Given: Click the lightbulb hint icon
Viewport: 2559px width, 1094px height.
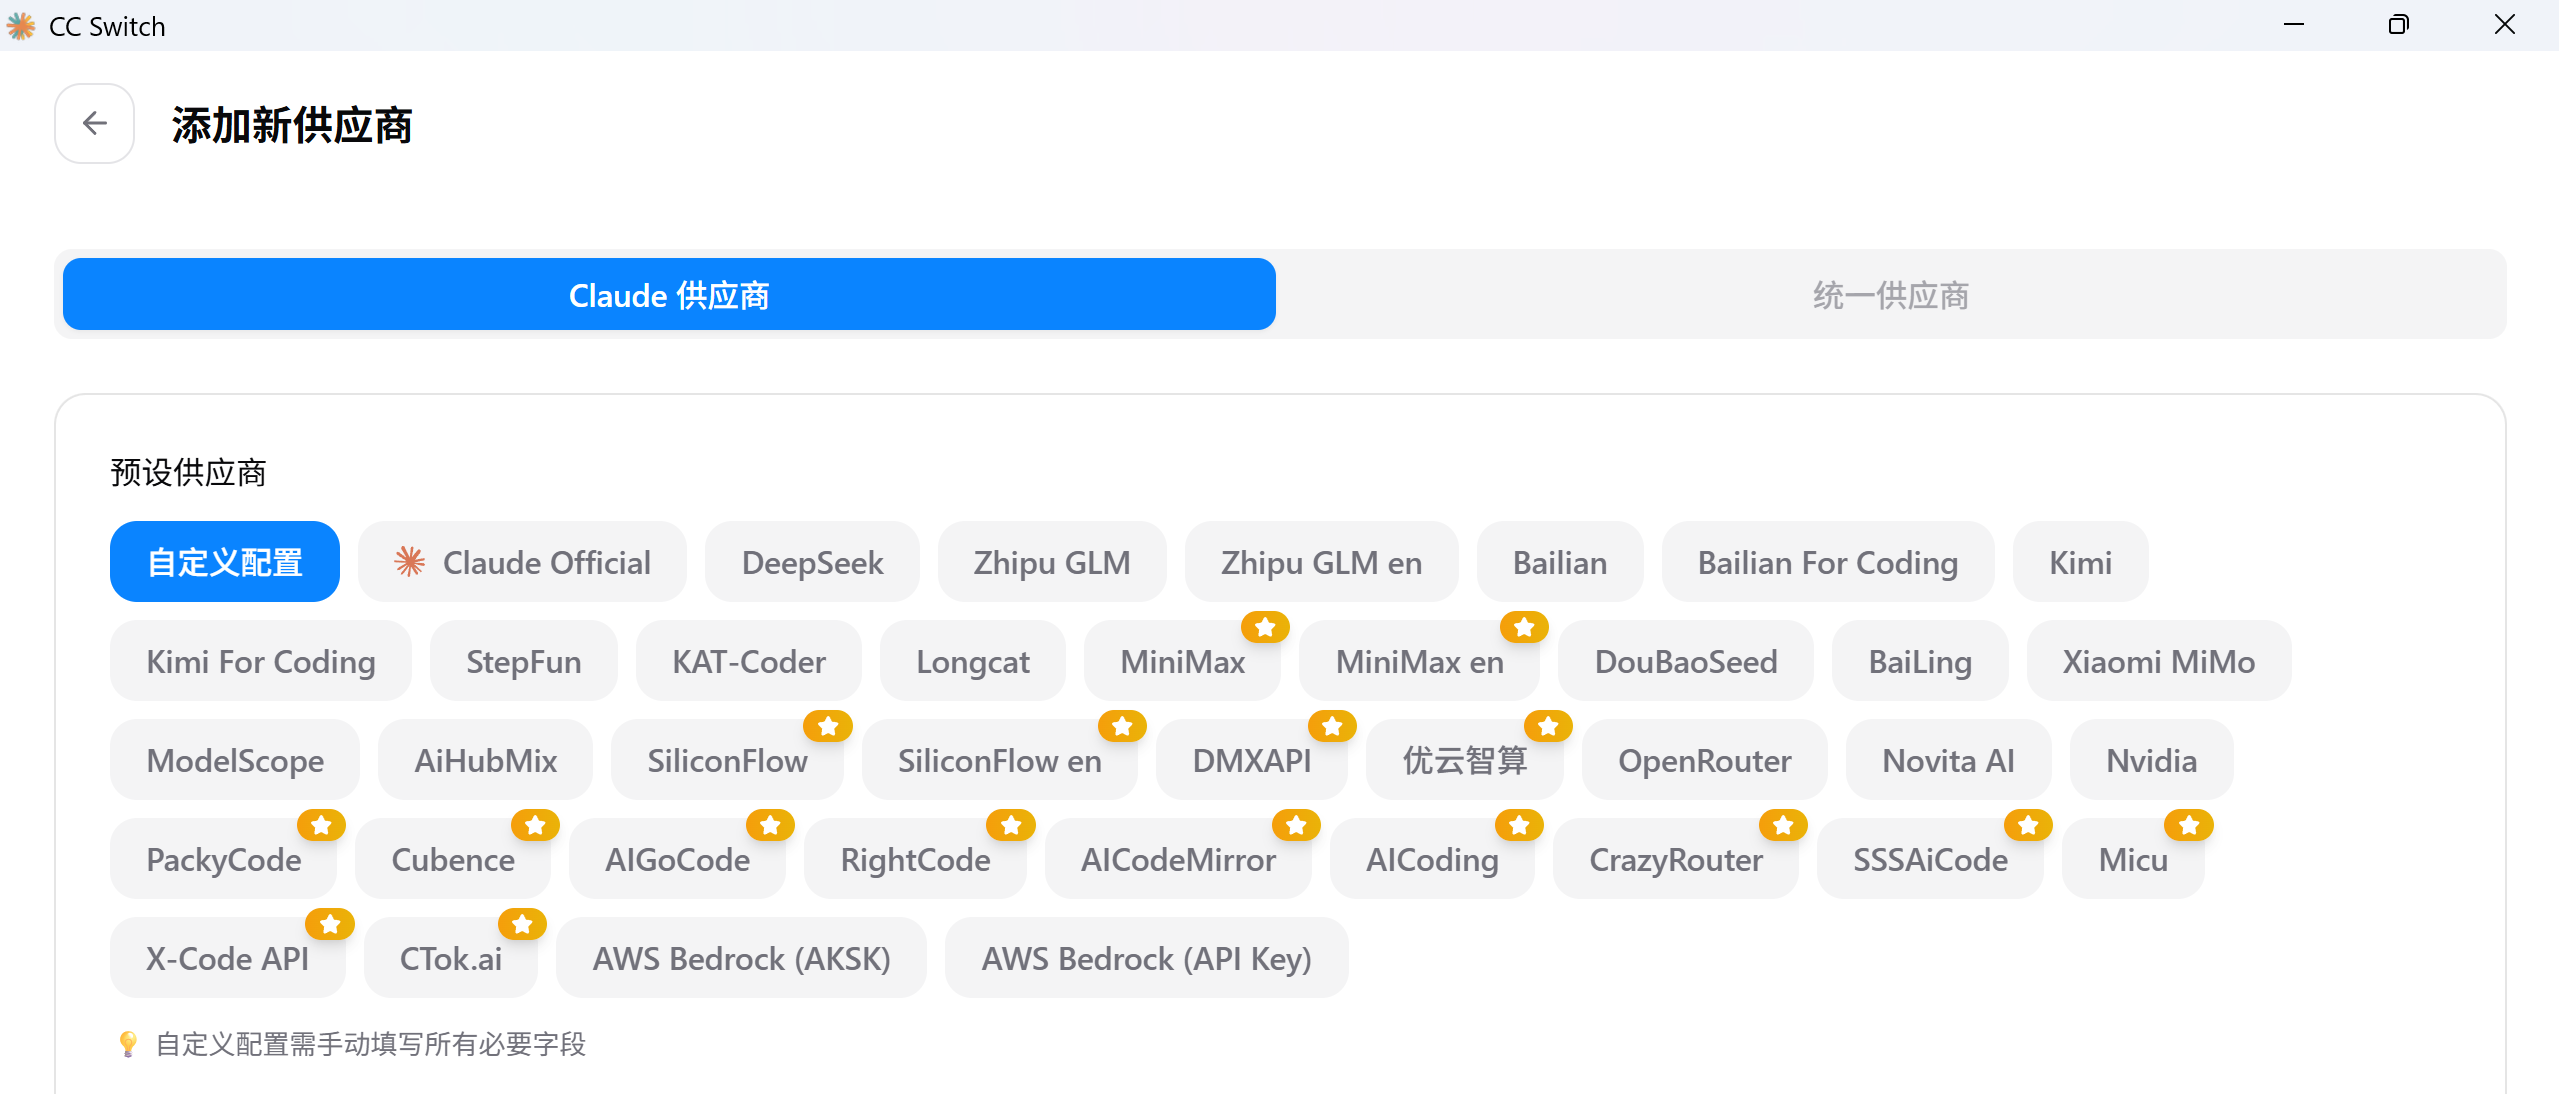Looking at the screenshot, I should [128, 1044].
